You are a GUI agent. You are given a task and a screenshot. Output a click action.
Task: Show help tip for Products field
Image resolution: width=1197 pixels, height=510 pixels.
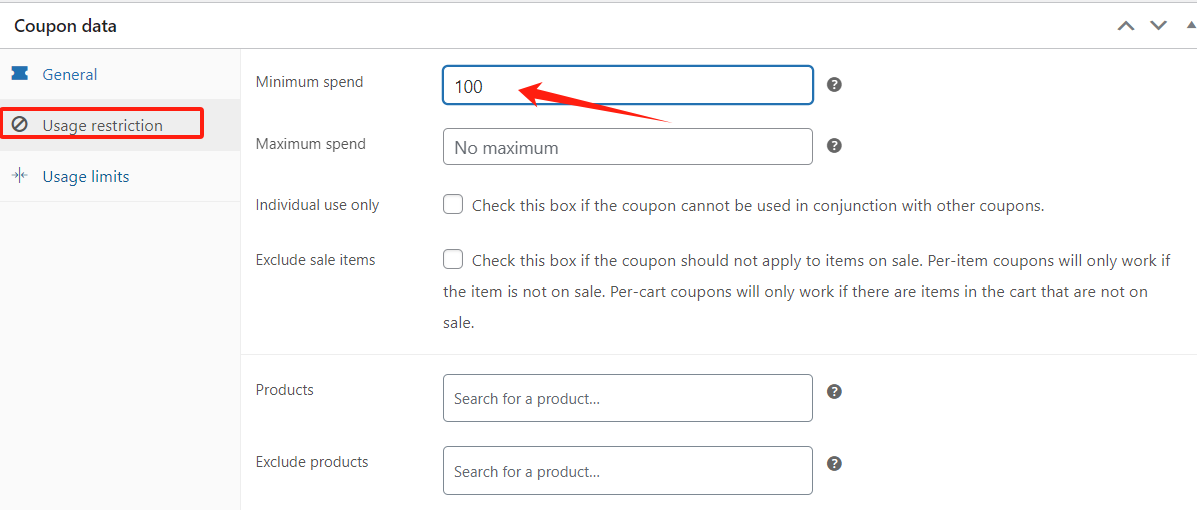click(x=834, y=391)
